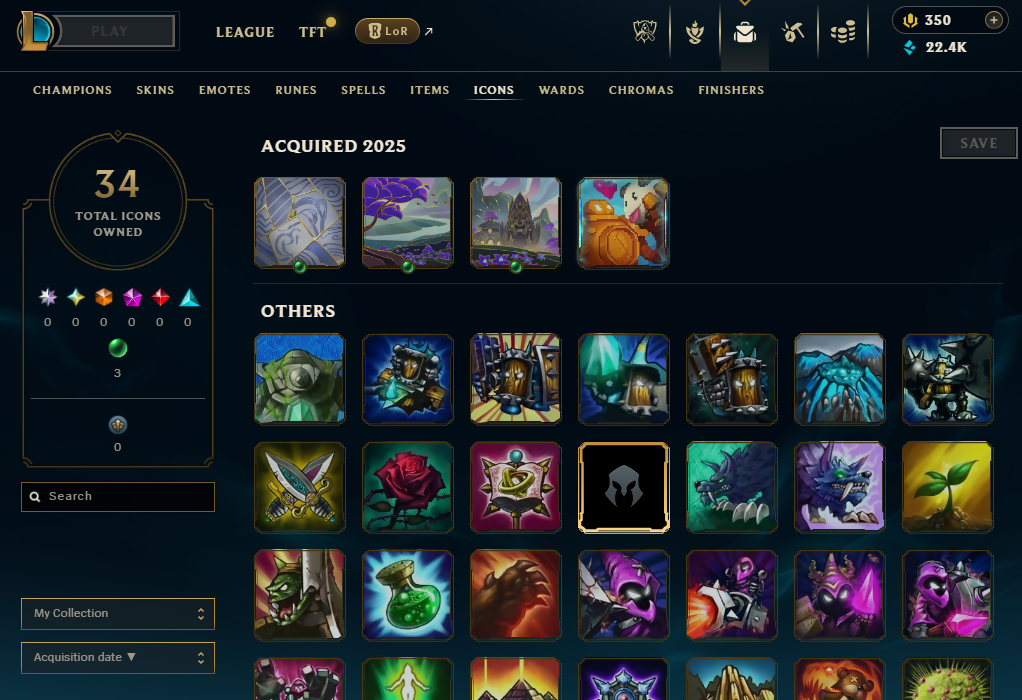The height and width of the screenshot is (700, 1022).
Task: Expand the Acquisition date sort dropdown
Action: click(x=118, y=658)
